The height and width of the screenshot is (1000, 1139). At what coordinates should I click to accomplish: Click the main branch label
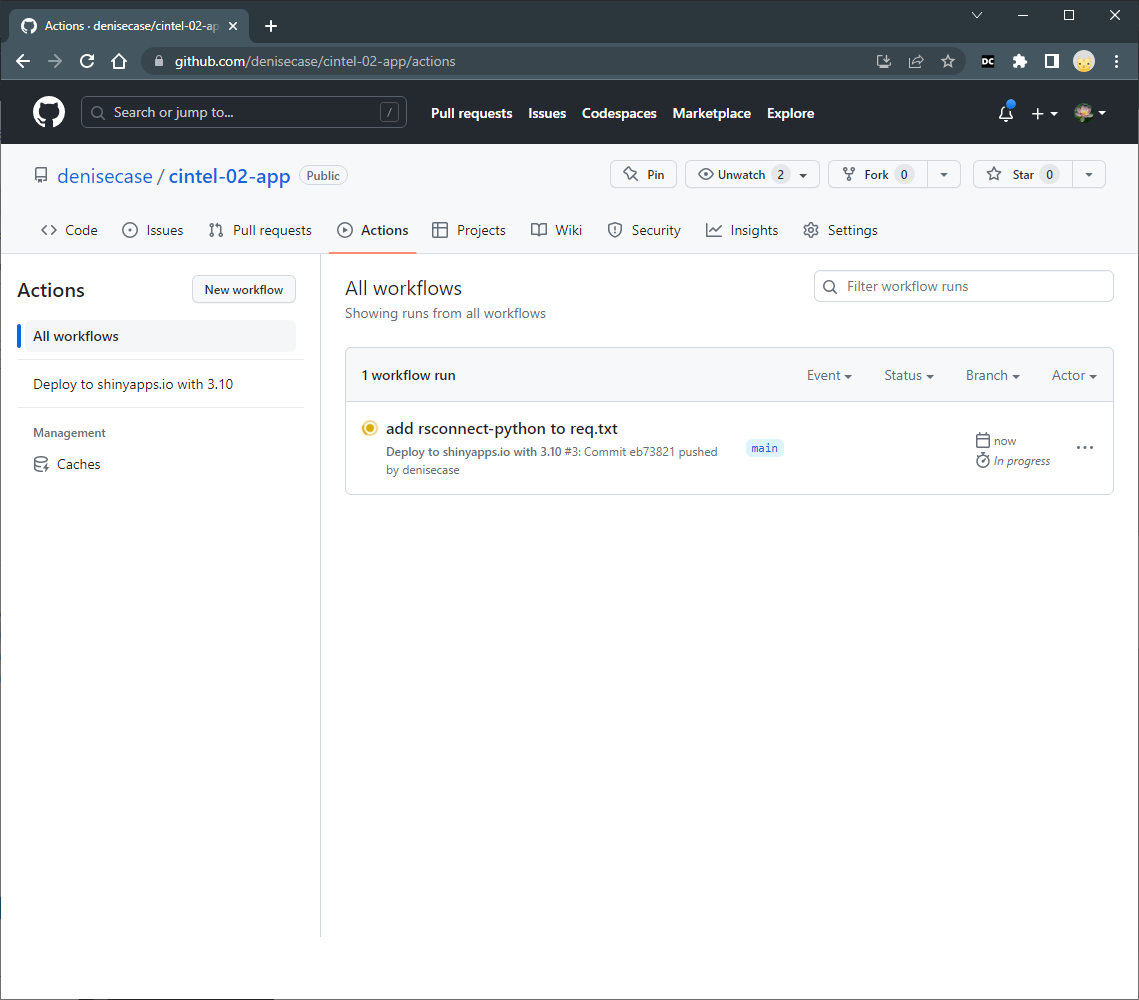(764, 448)
